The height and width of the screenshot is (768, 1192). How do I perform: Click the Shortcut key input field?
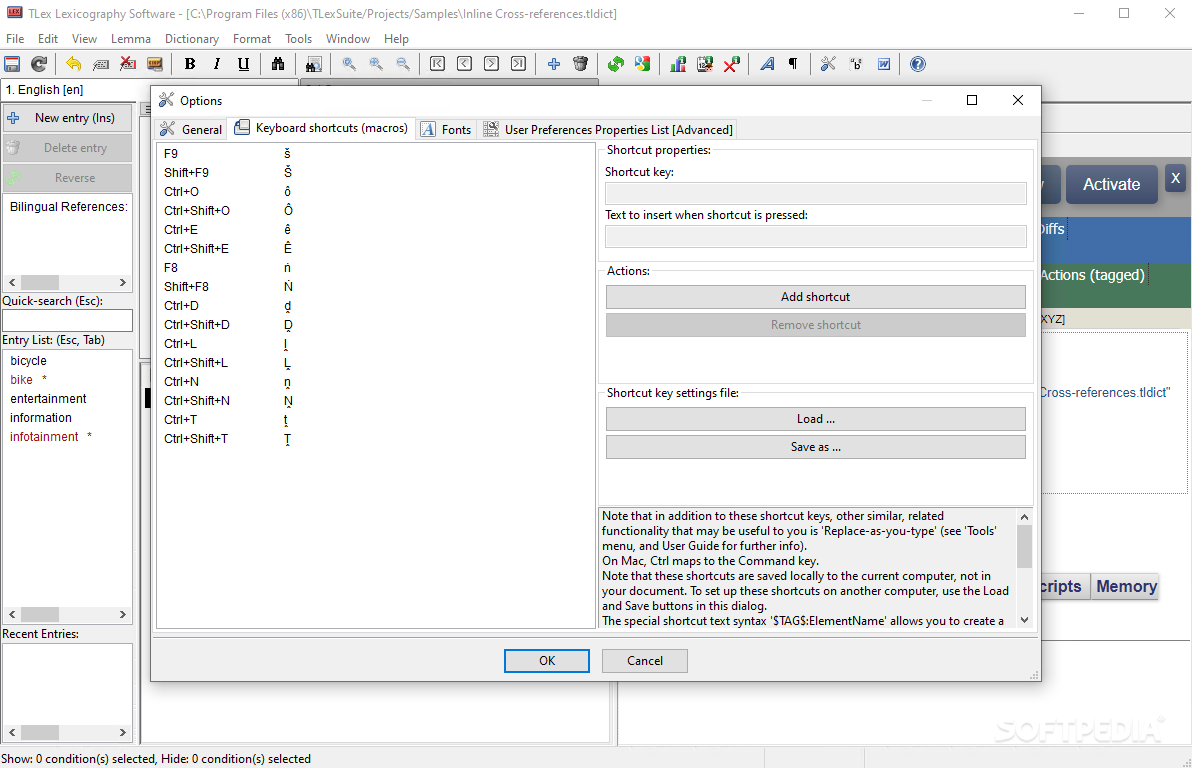click(x=816, y=193)
